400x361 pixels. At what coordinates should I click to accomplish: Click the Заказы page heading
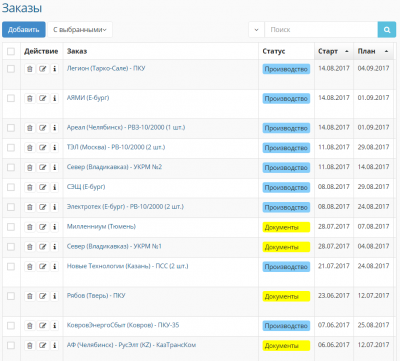pos(22,8)
